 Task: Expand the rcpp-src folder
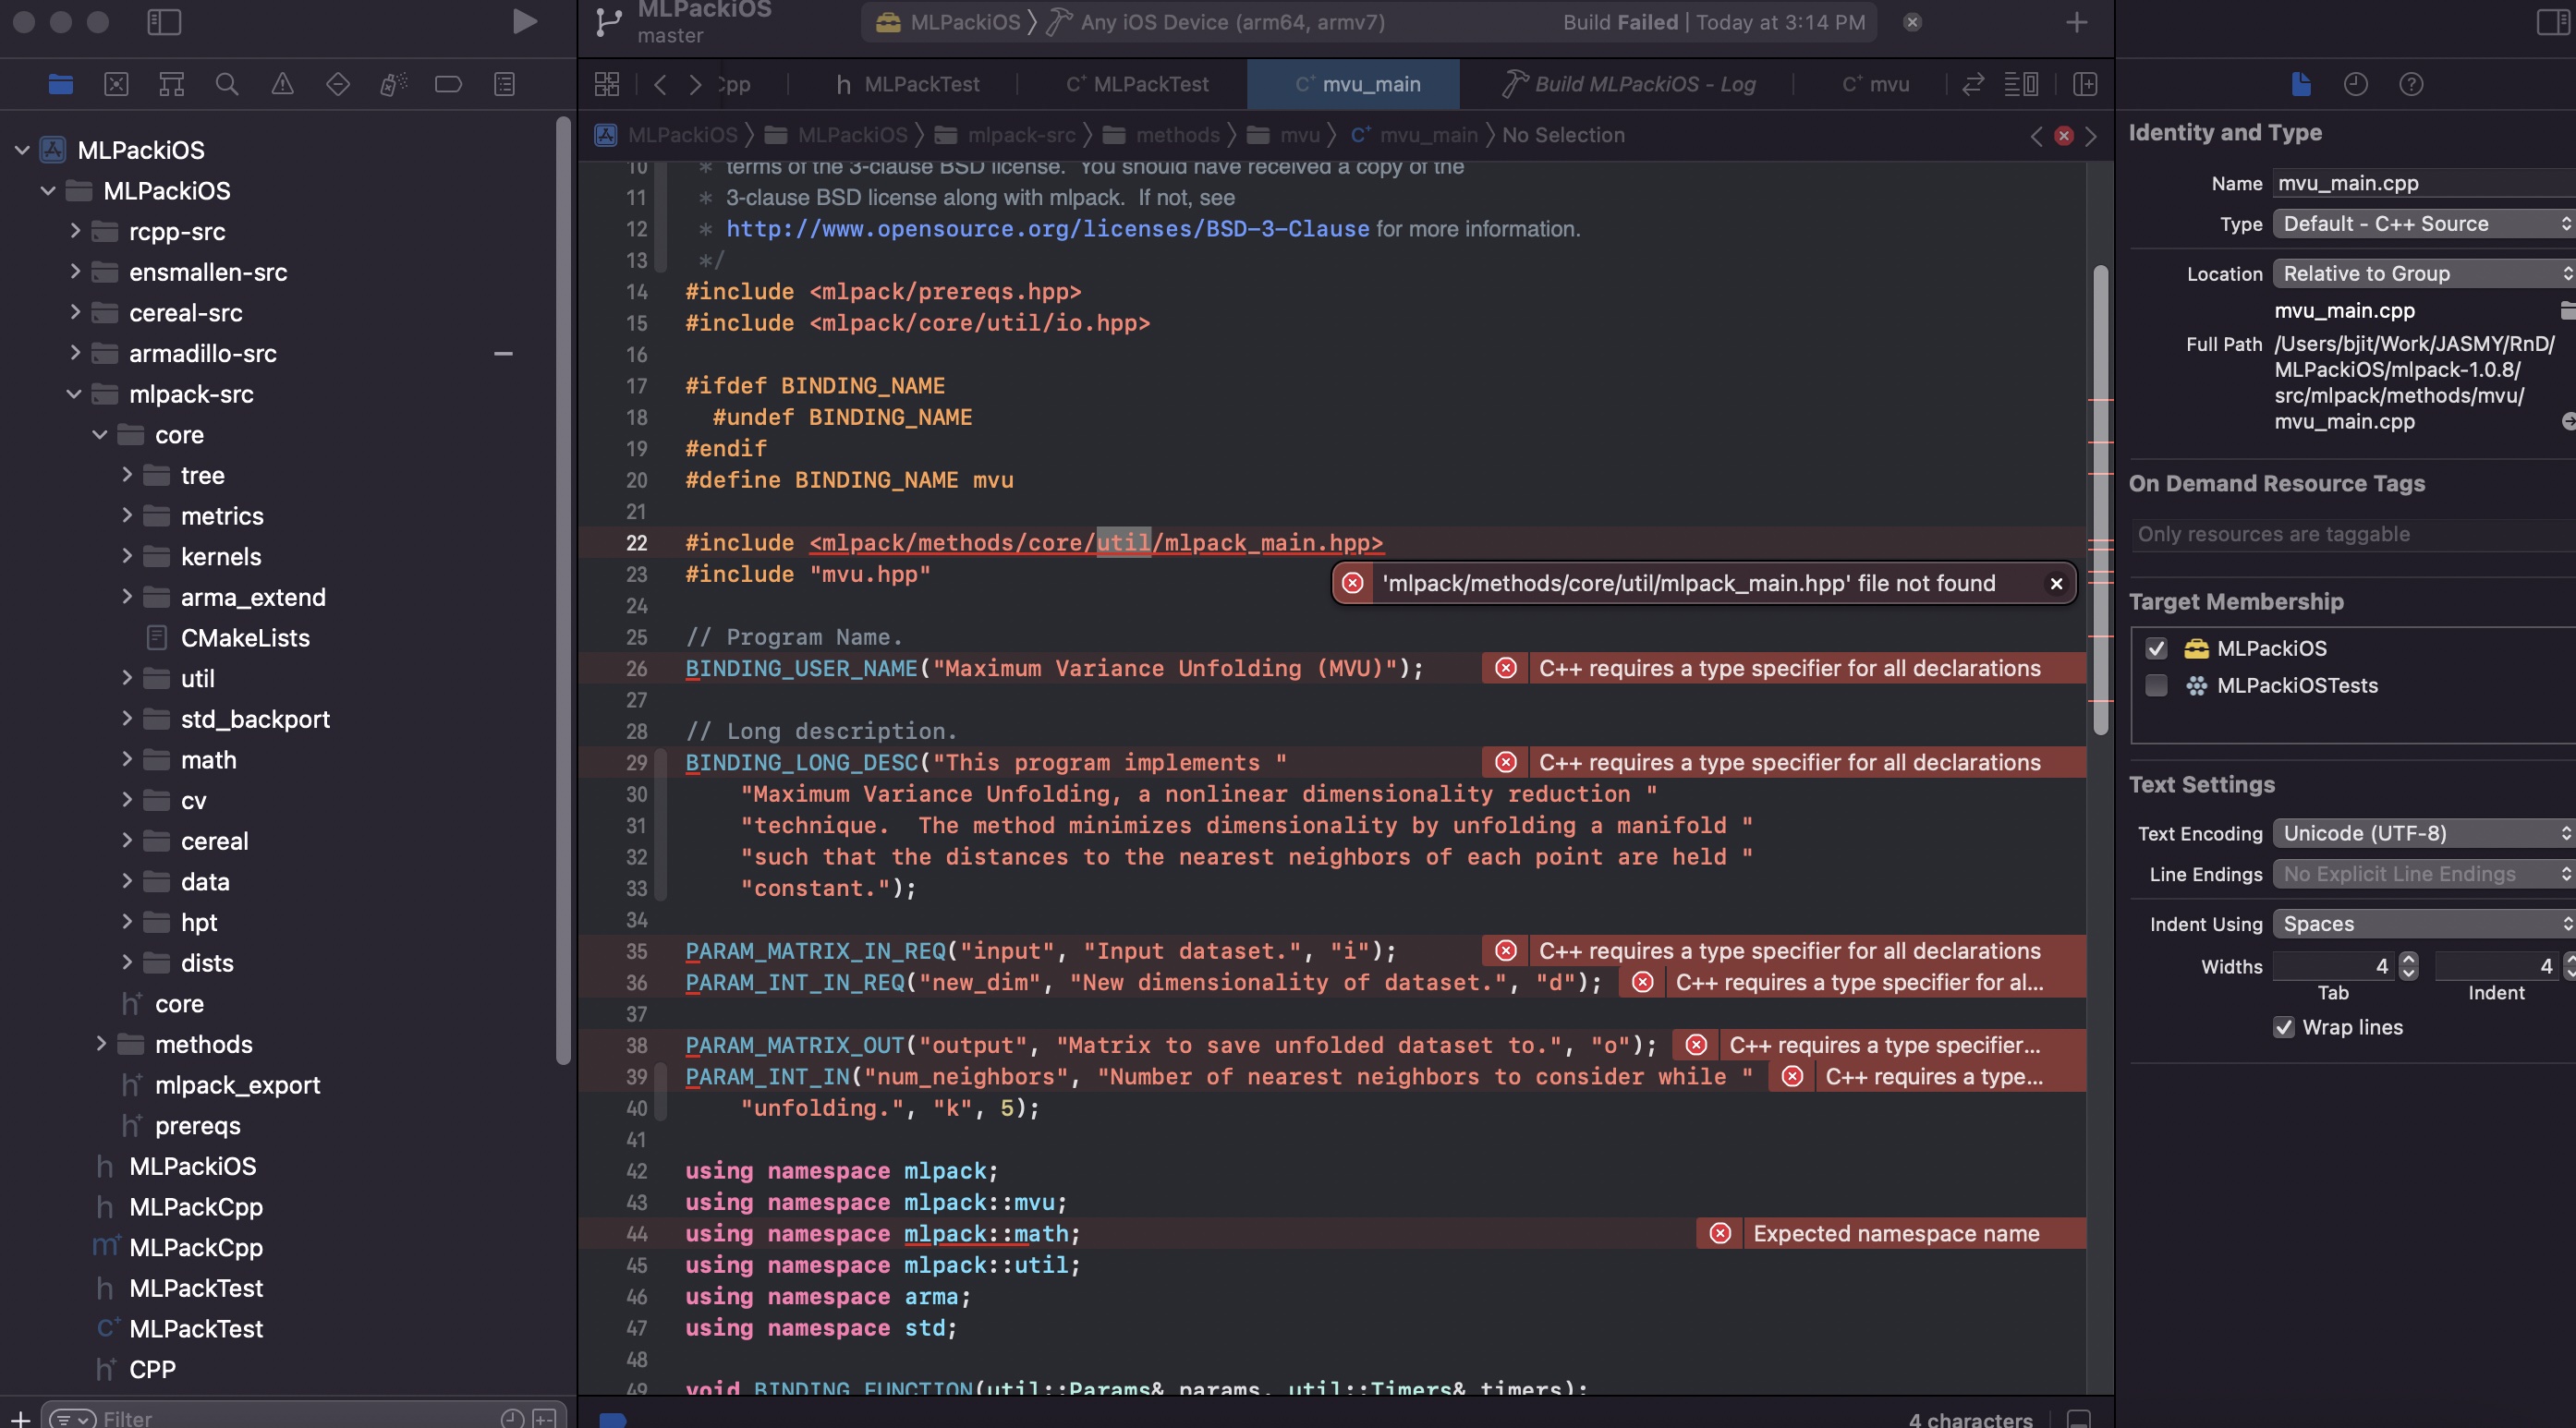coord(75,231)
